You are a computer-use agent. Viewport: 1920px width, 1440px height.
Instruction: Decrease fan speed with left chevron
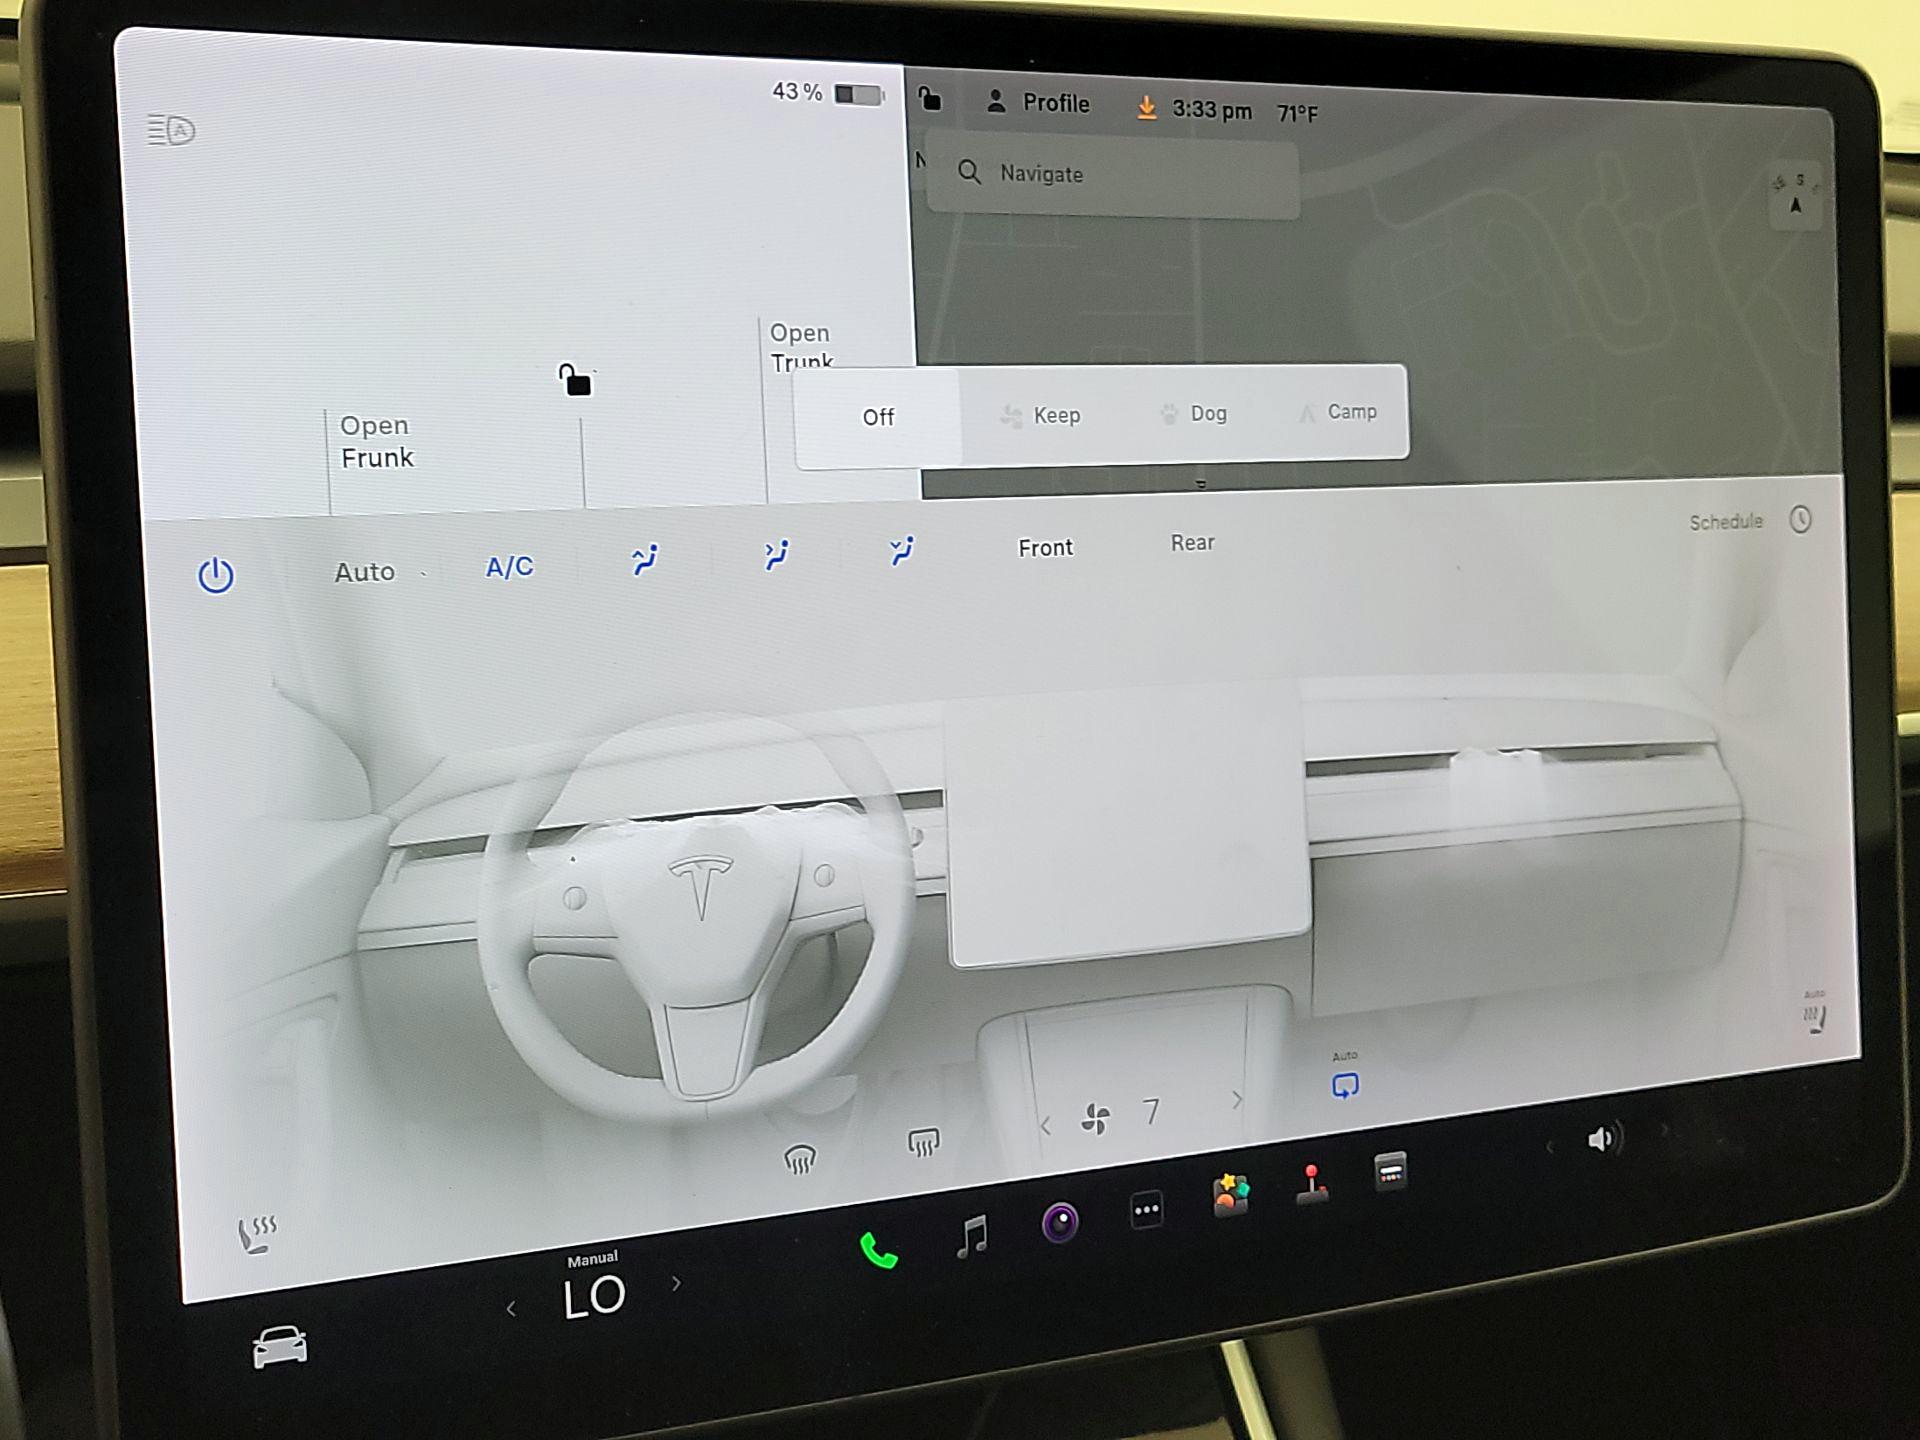[x=1045, y=1126]
